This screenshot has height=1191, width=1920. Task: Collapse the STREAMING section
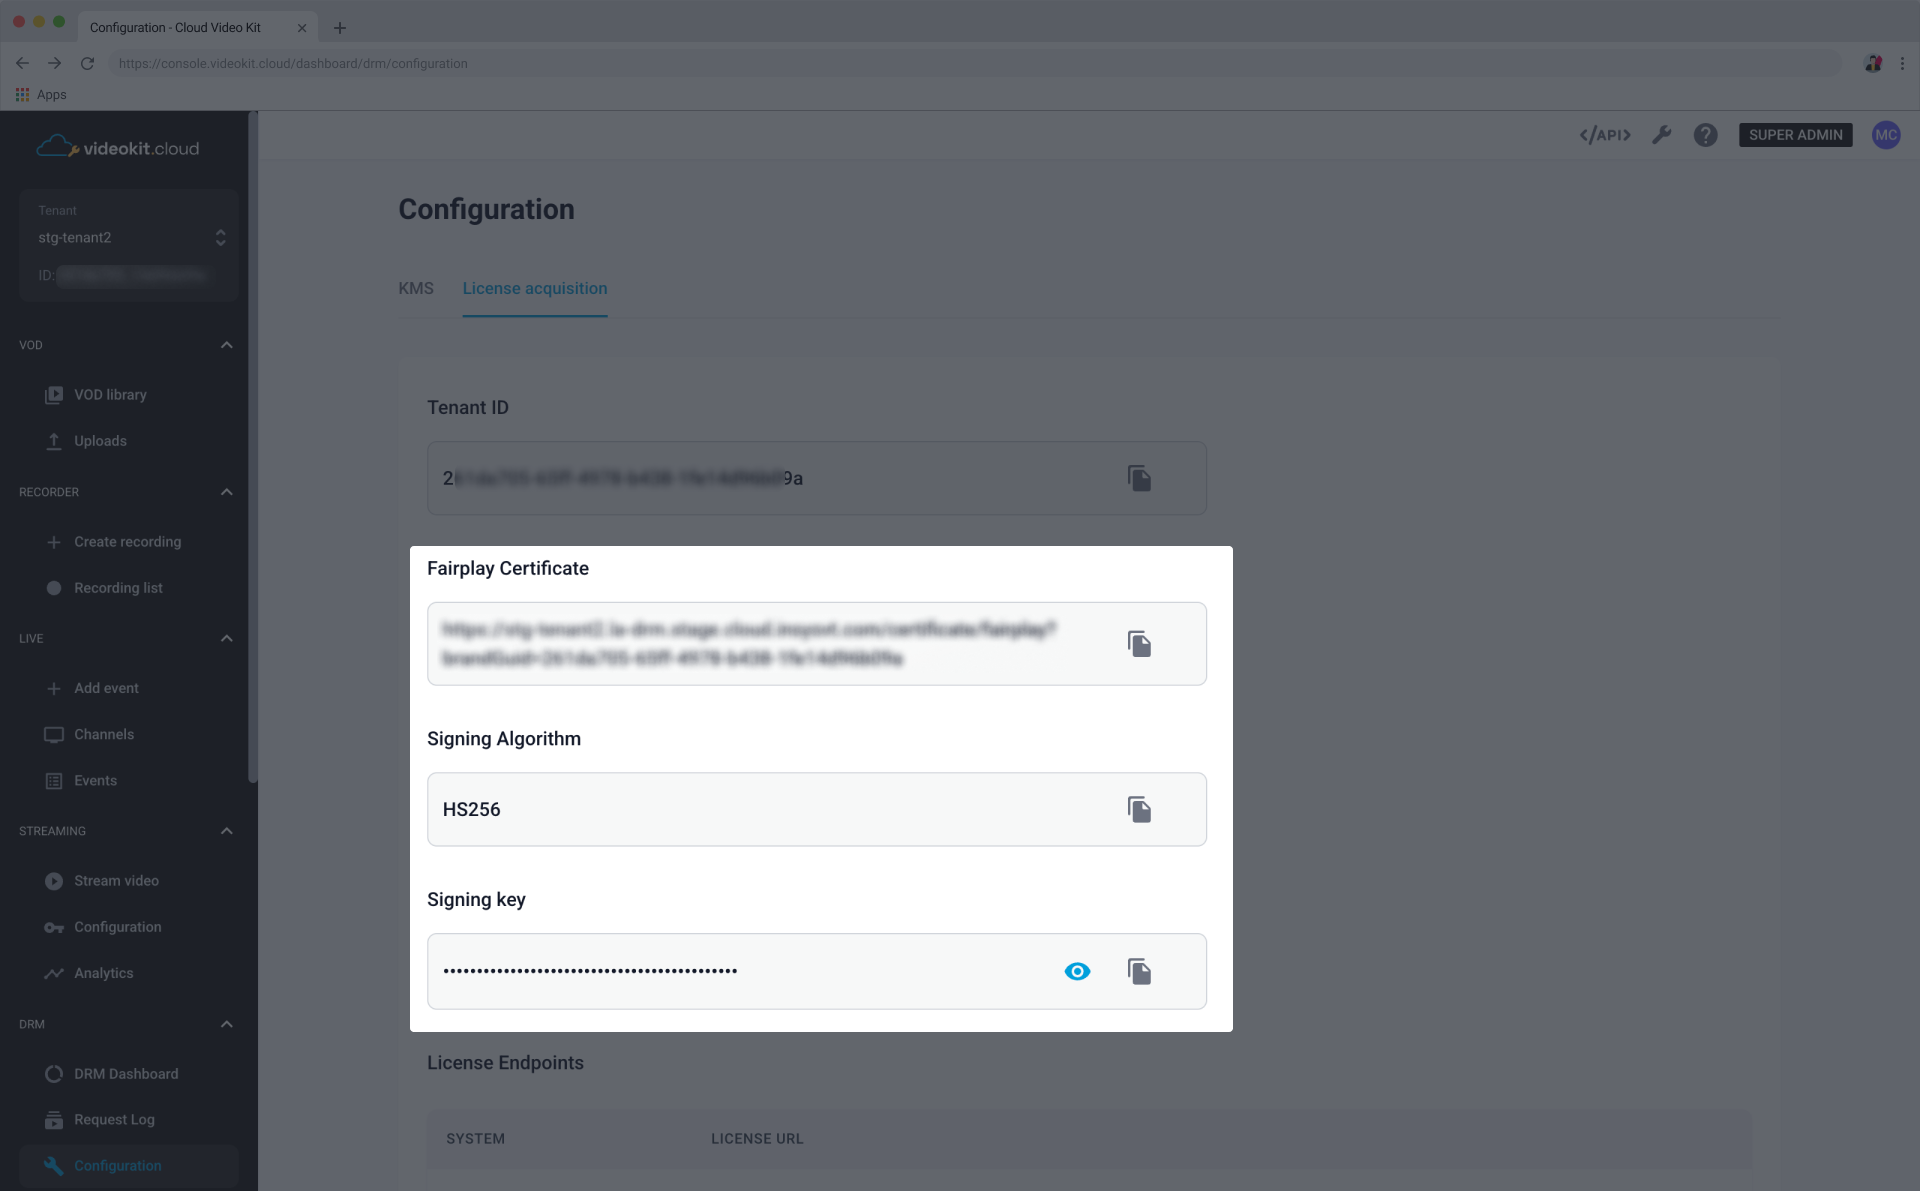pos(226,830)
